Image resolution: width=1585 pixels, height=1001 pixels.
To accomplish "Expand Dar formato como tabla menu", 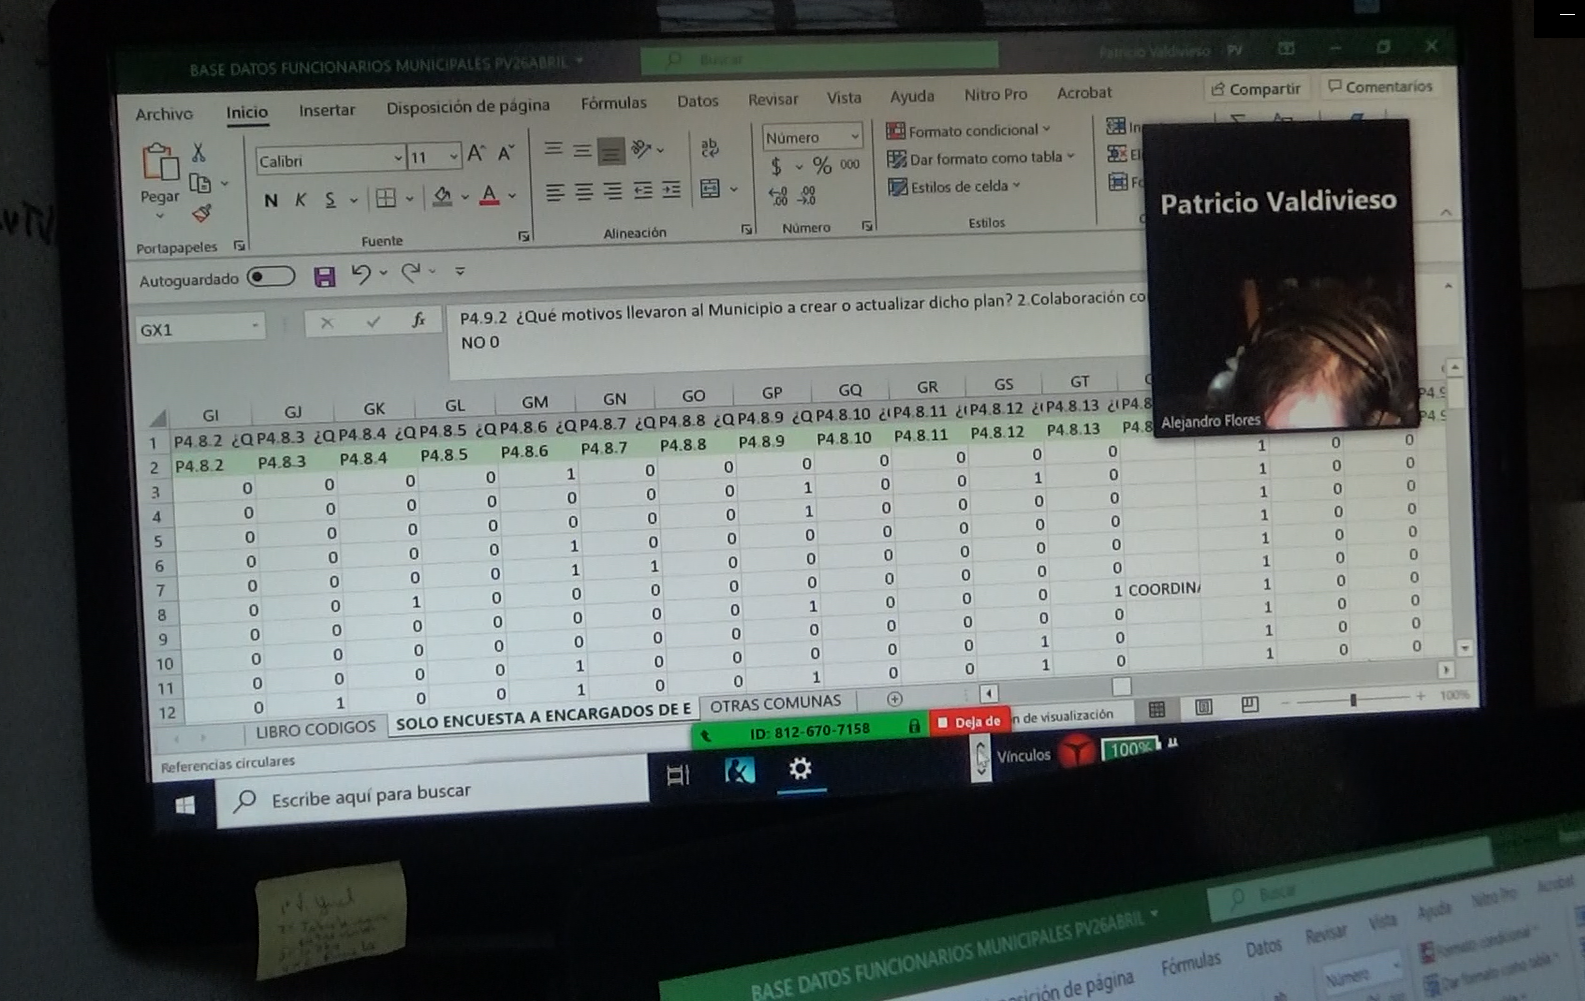I will point(980,158).
